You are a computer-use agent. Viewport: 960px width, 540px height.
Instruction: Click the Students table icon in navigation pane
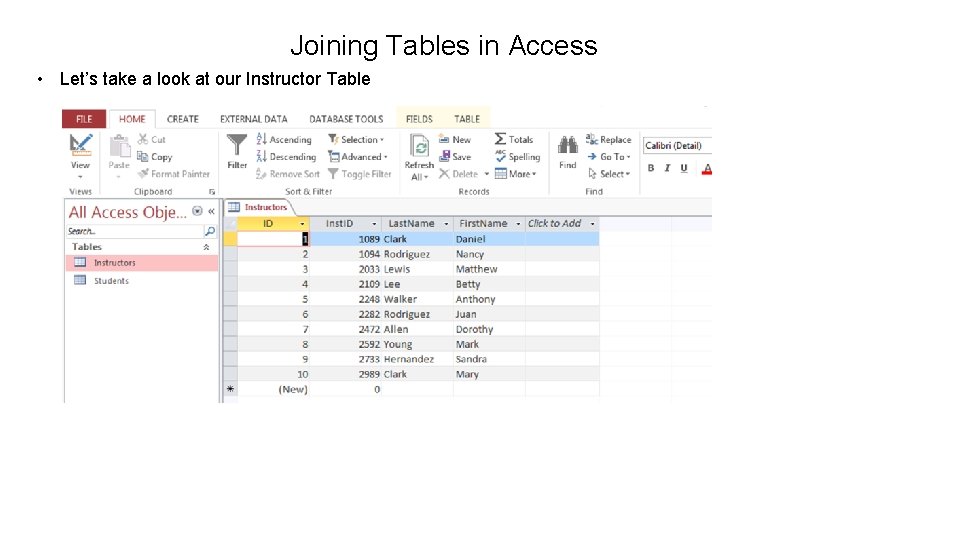click(x=80, y=280)
